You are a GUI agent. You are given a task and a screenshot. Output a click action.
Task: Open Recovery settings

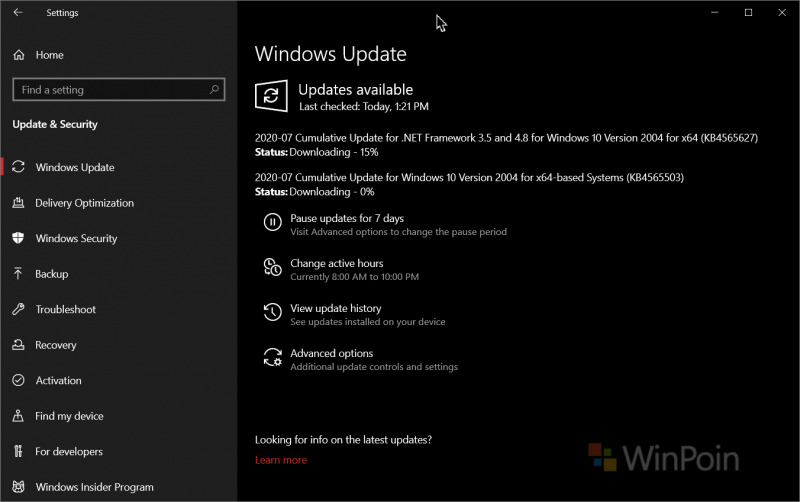(56, 345)
